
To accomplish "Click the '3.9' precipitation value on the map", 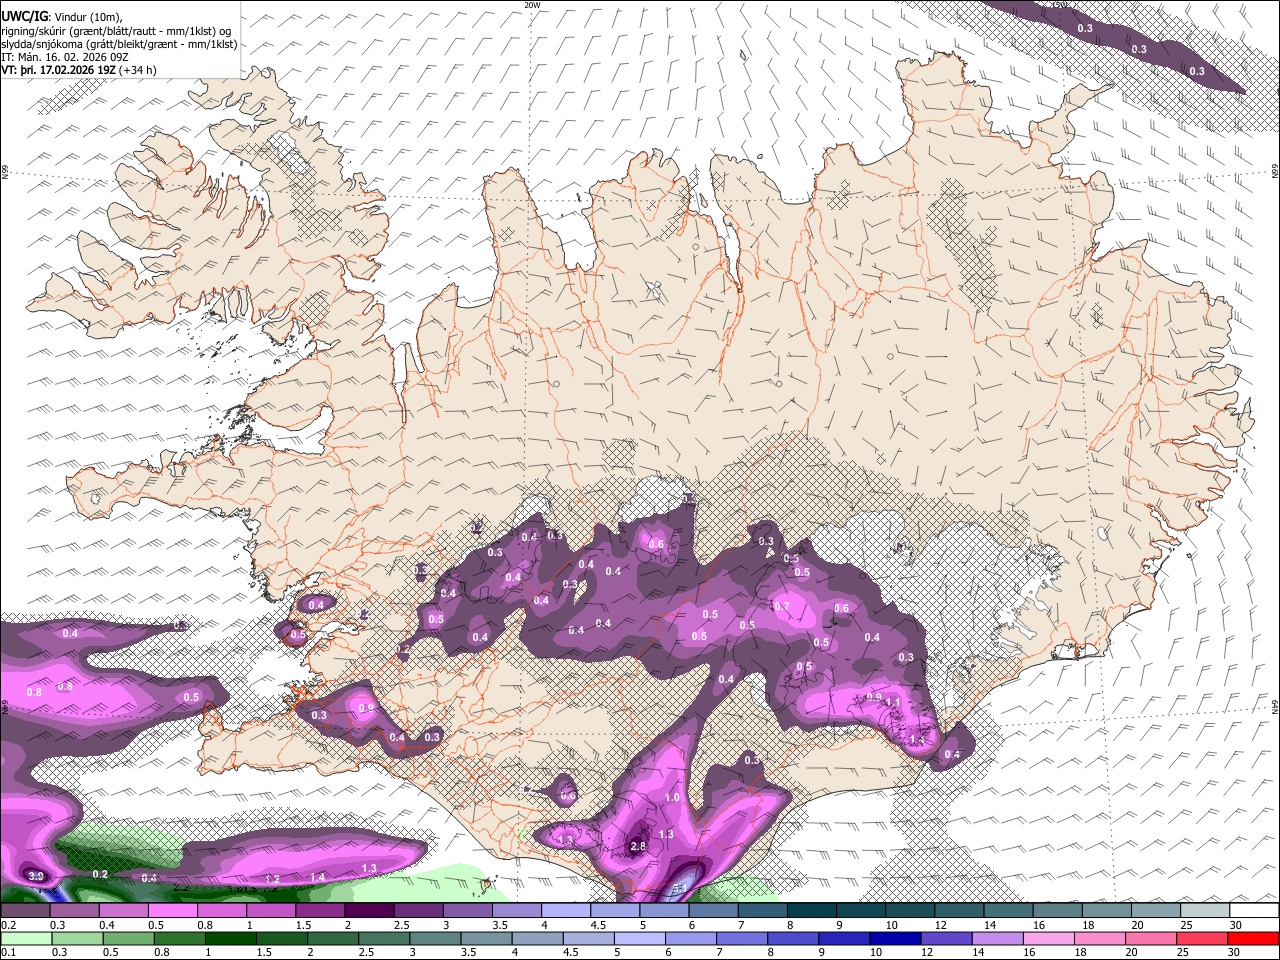I will click(x=37, y=876).
